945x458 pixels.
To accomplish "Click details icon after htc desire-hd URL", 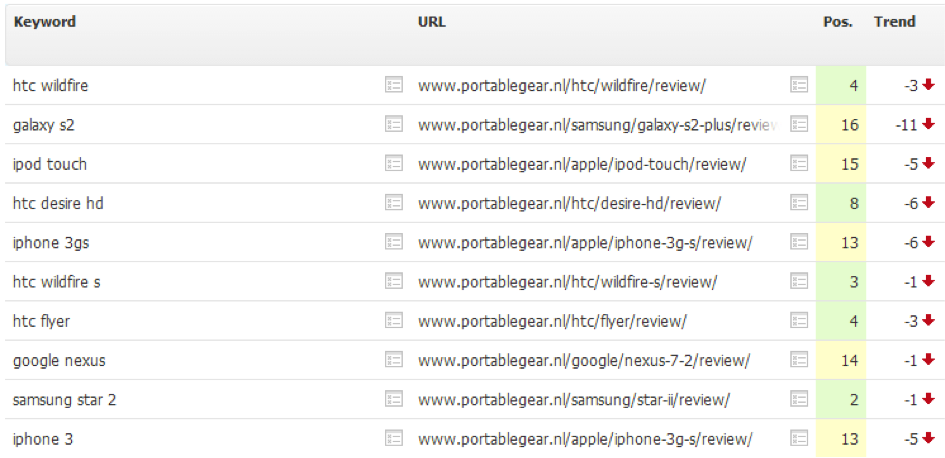I will click(x=799, y=203).
